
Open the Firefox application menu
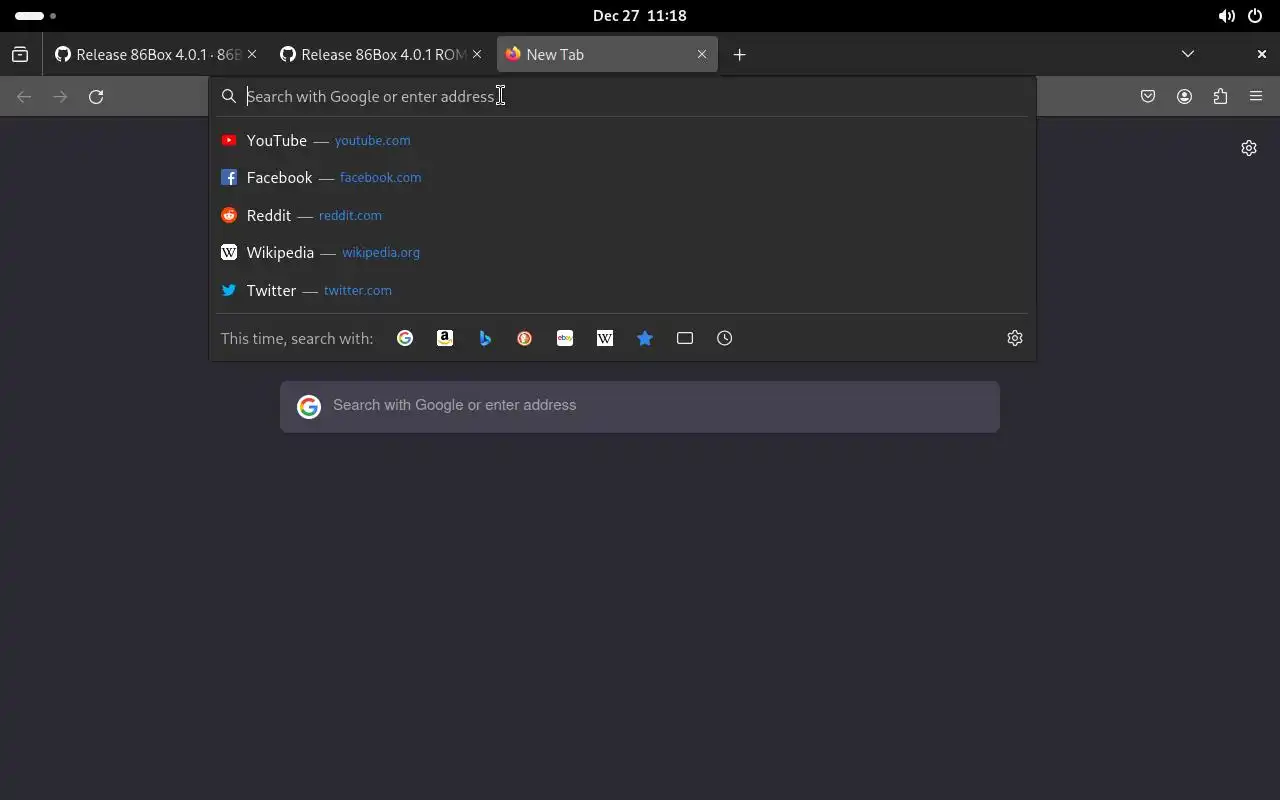pos(1256,96)
